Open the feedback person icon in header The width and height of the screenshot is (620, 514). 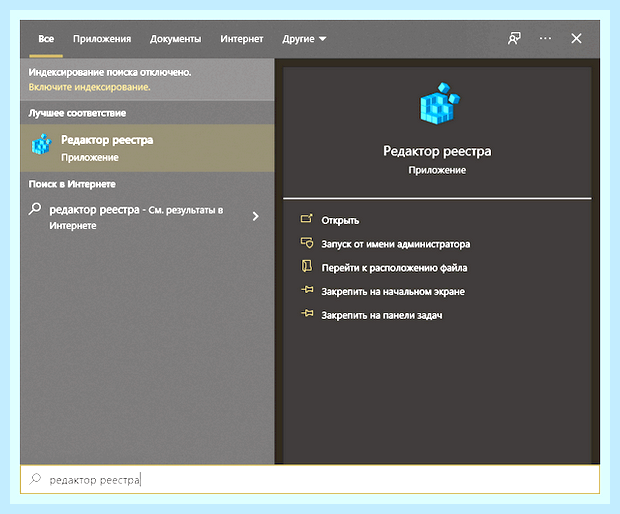pyautogui.click(x=514, y=38)
